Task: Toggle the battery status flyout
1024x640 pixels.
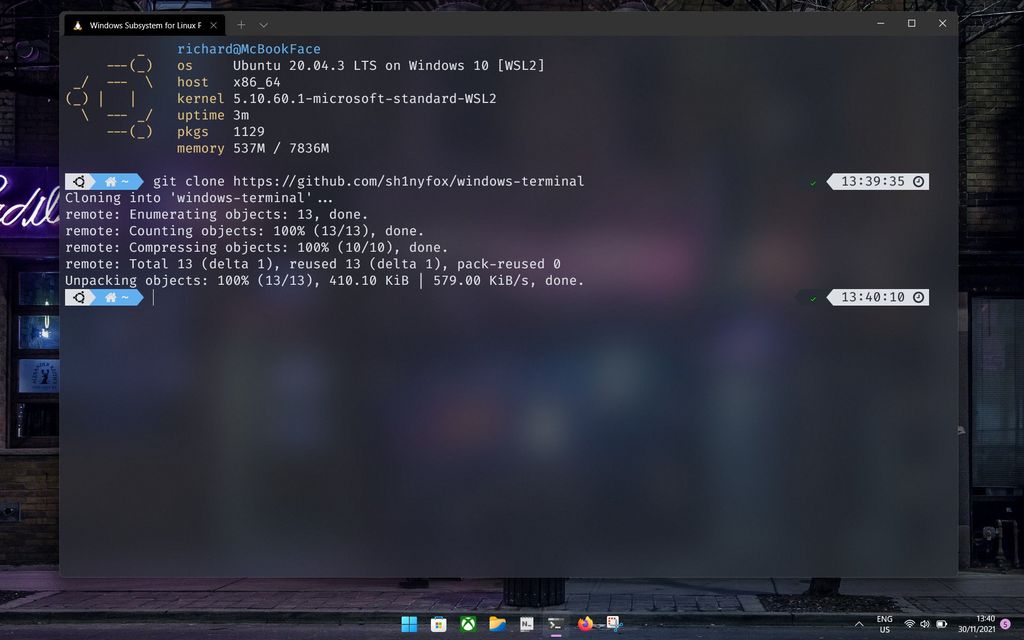Action: [940, 623]
